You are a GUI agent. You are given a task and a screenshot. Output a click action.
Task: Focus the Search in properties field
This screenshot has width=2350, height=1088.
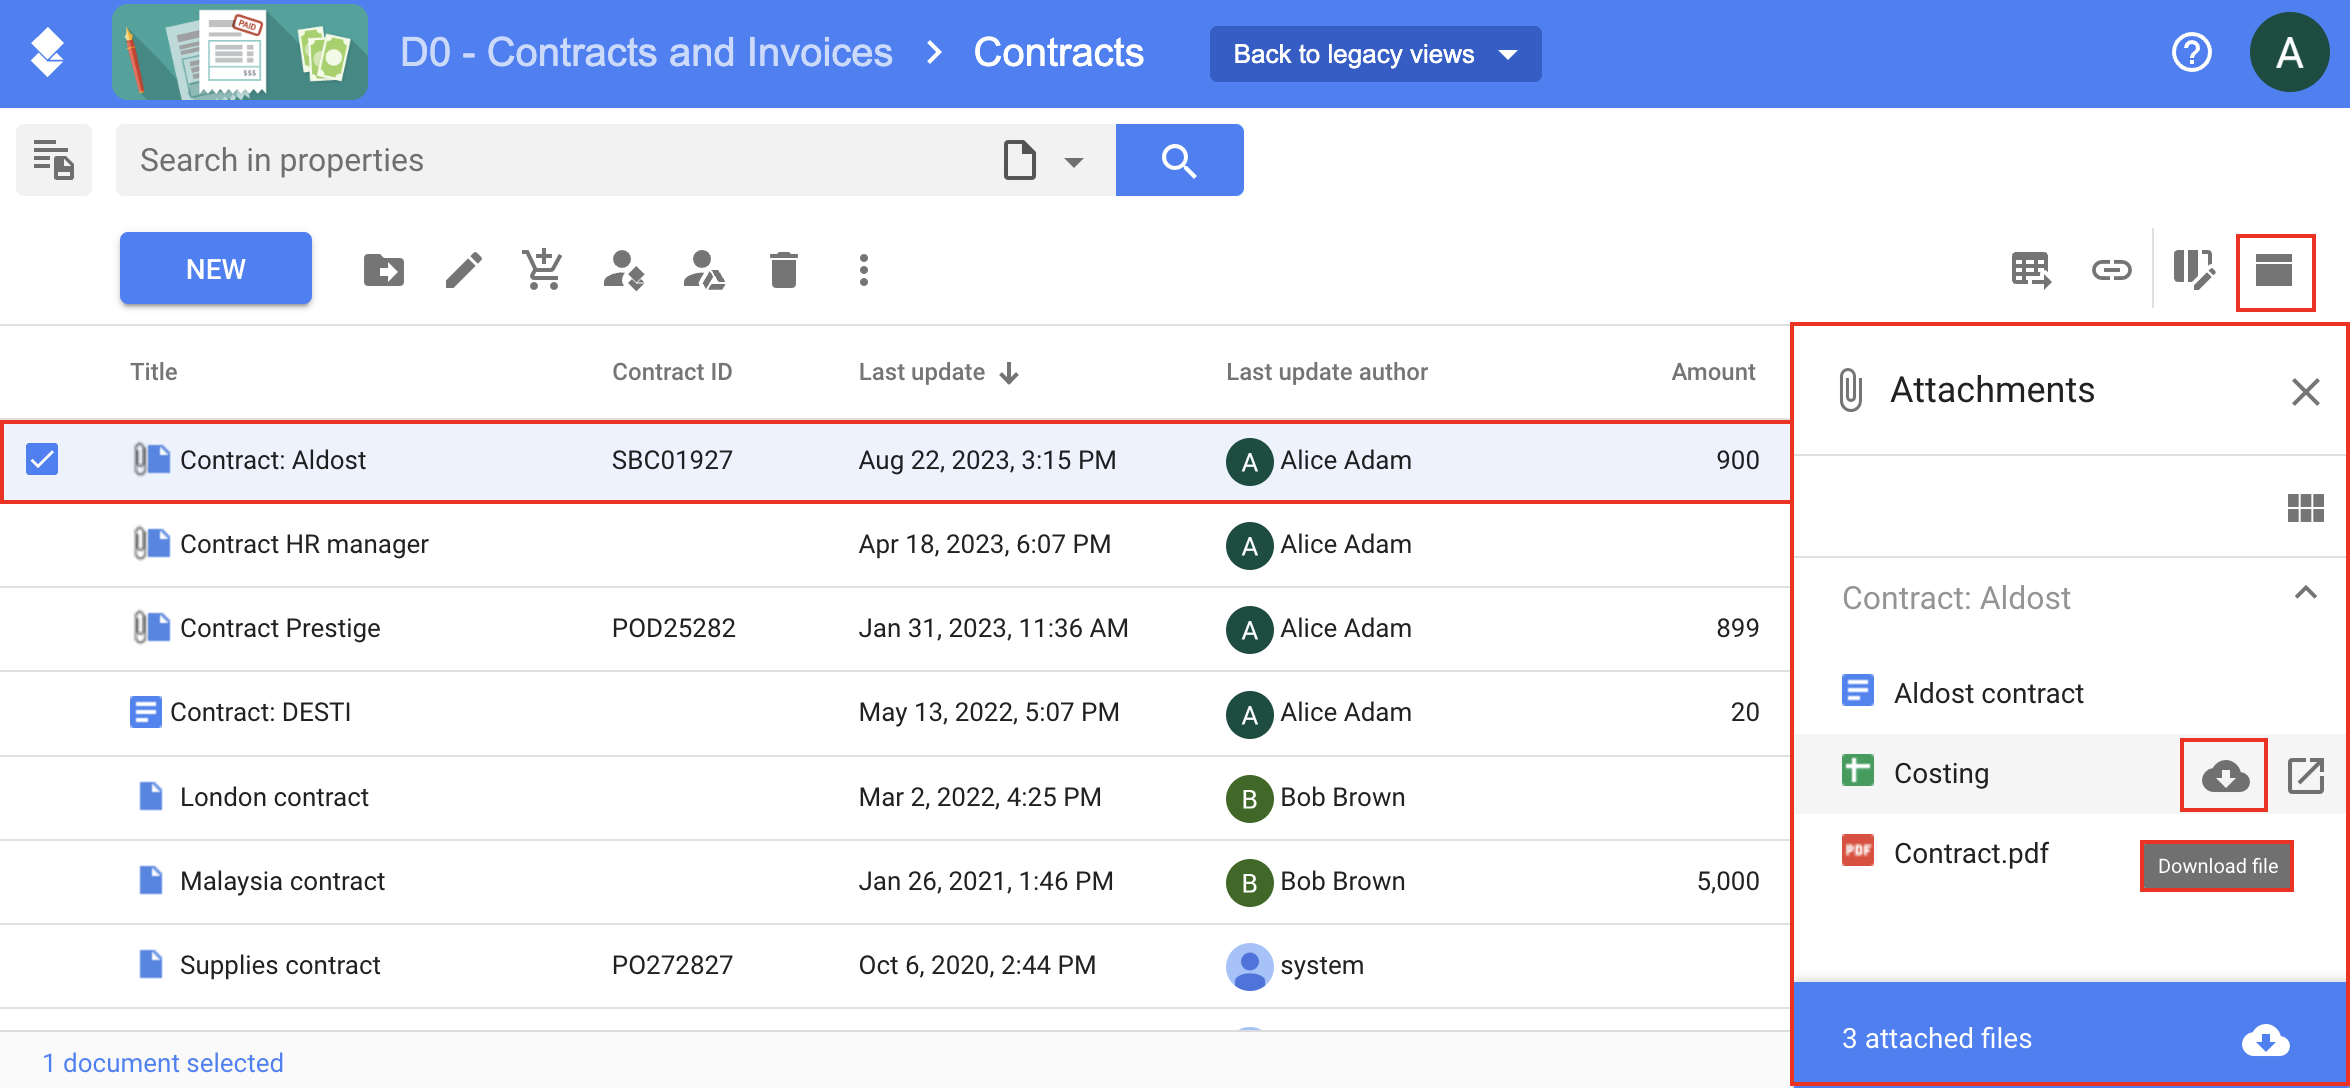(560, 160)
